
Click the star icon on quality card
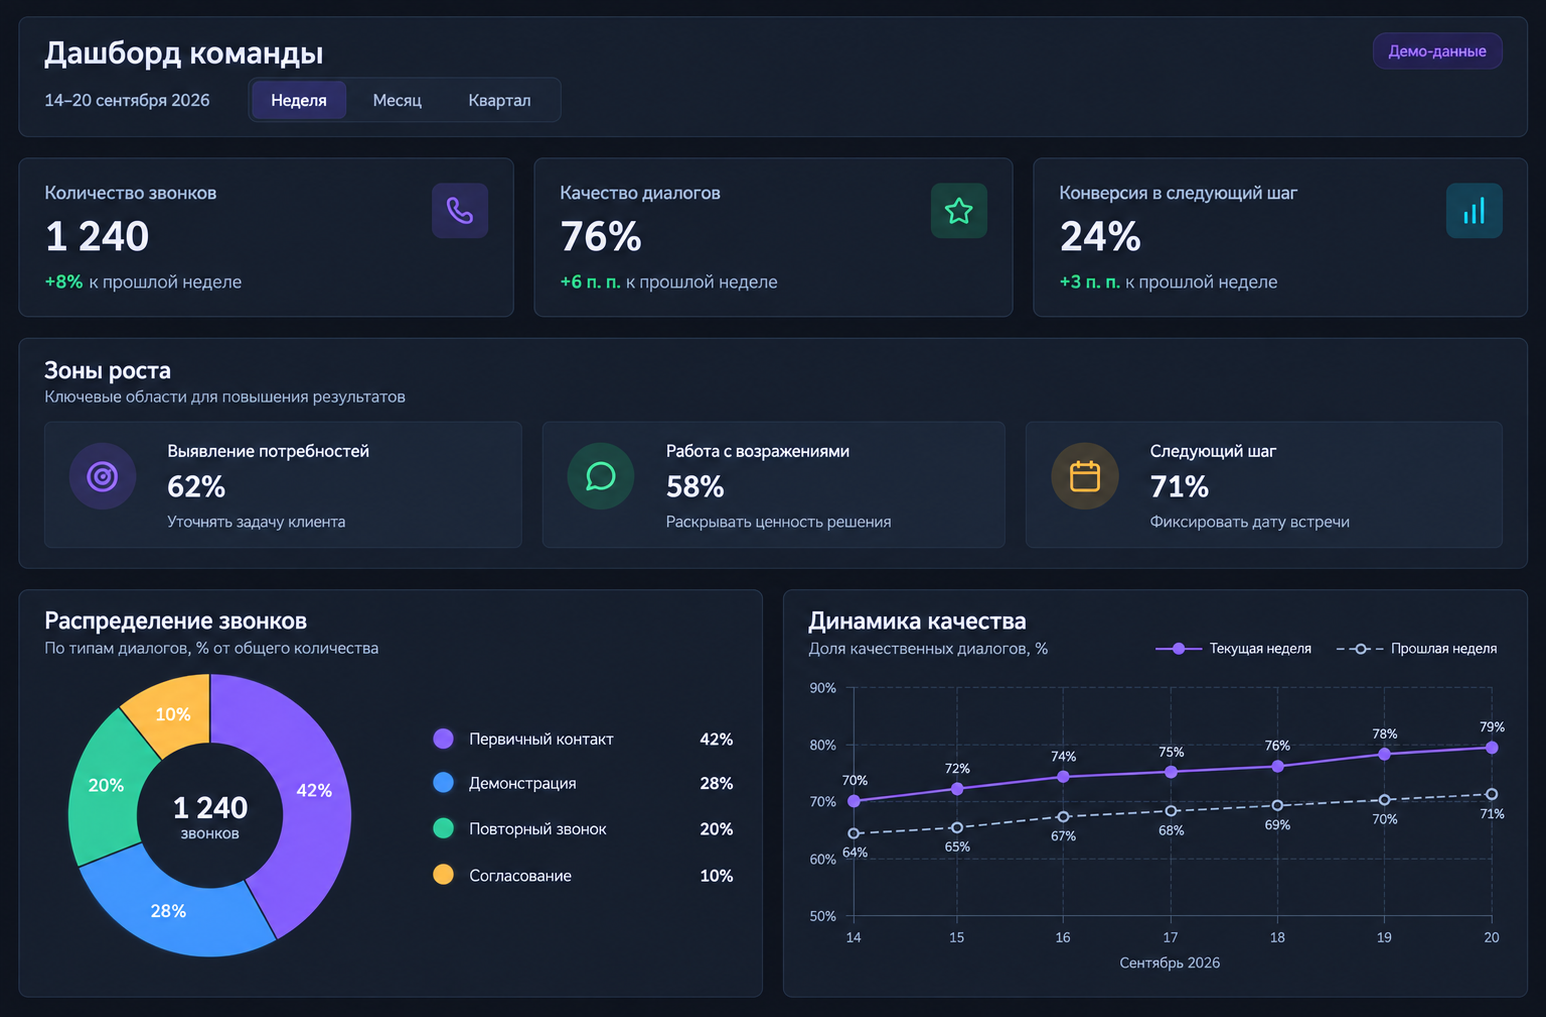pyautogui.click(x=959, y=210)
